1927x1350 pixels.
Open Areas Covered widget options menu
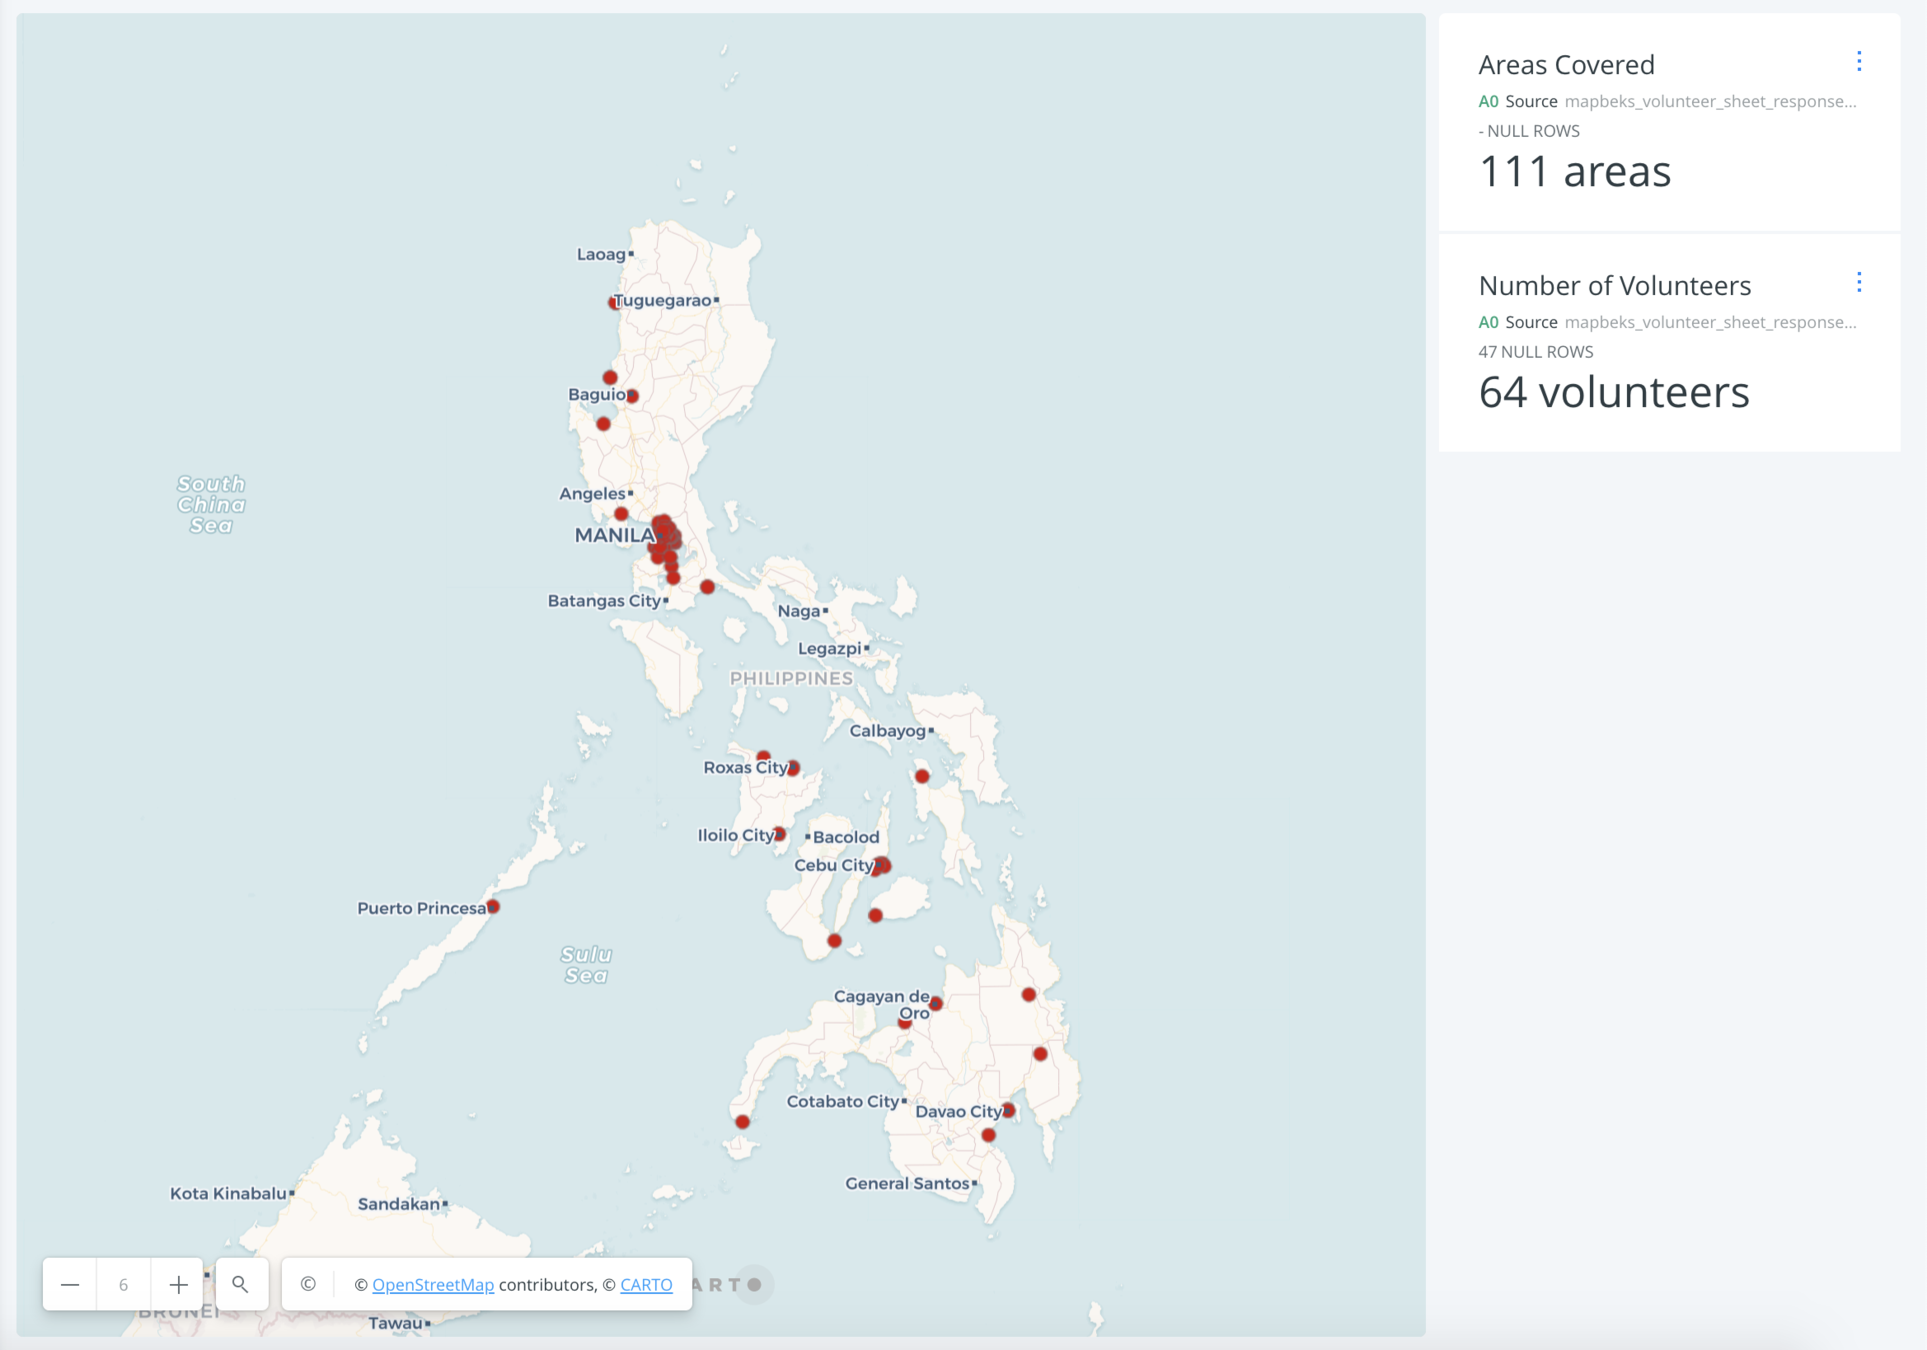tap(1859, 62)
